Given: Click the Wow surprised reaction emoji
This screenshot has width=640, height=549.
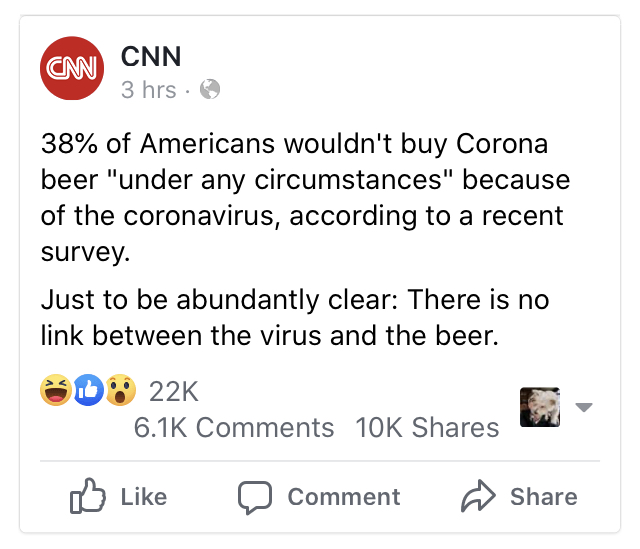Looking at the screenshot, I should [119, 391].
